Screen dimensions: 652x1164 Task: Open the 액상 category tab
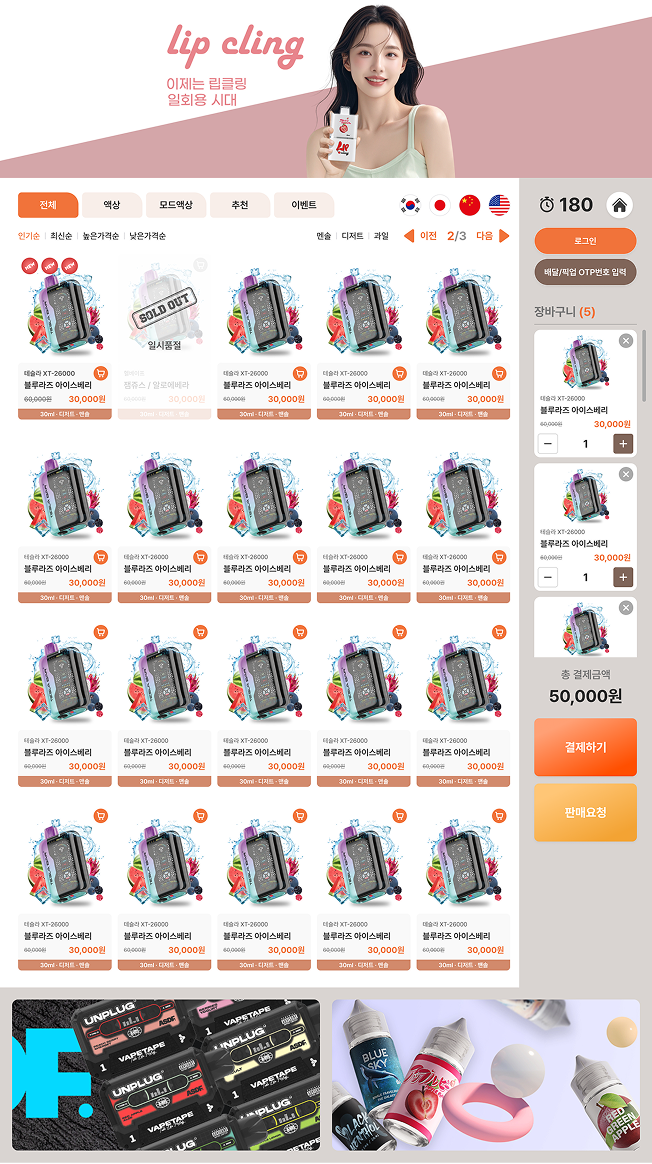[x=111, y=205]
